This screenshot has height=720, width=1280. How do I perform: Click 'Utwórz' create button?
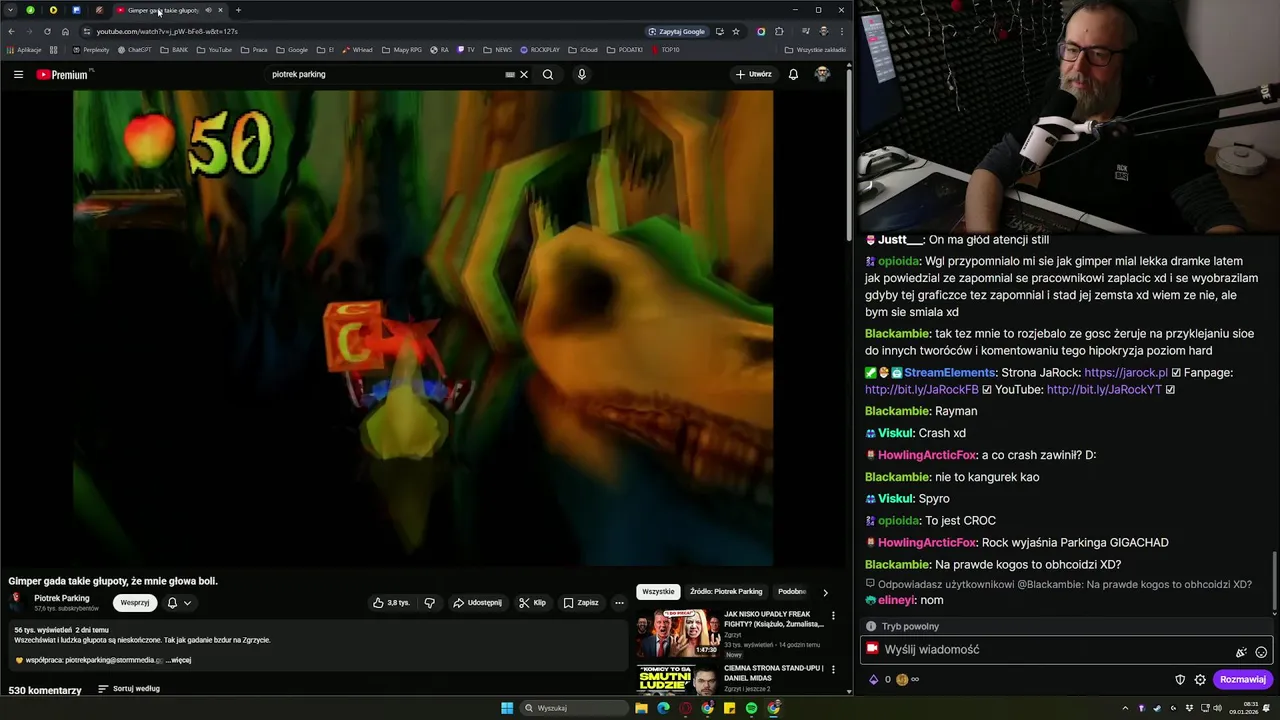(x=754, y=74)
